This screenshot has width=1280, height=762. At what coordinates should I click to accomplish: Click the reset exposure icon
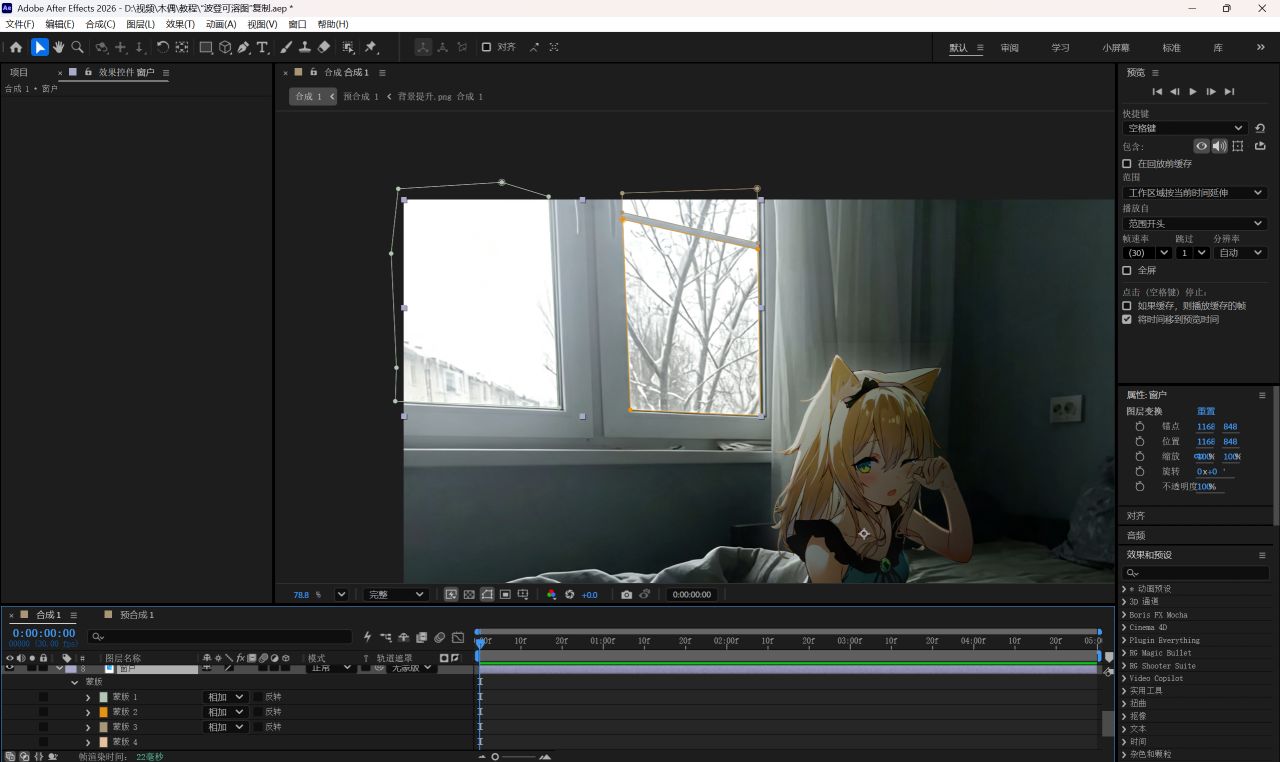570,594
